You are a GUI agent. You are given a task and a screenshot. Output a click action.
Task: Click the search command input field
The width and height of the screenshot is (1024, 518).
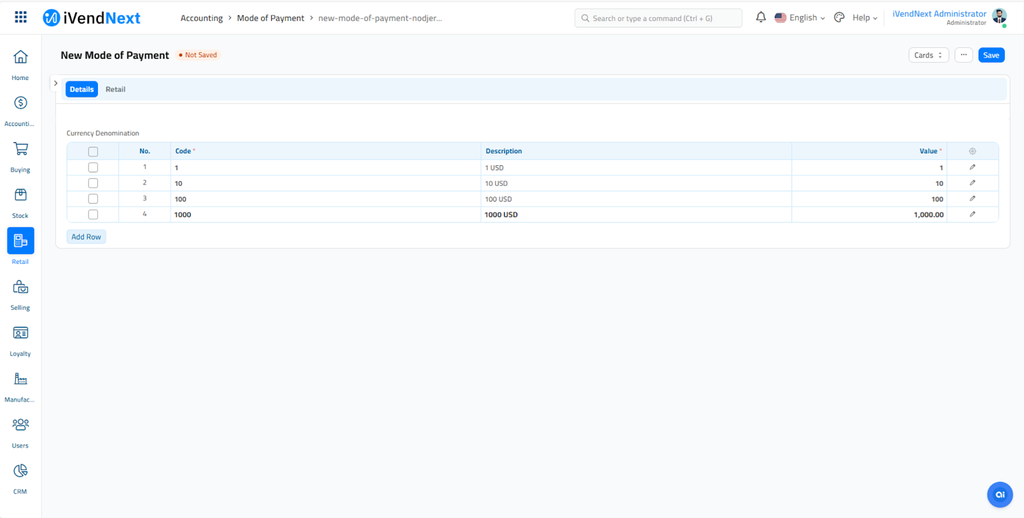659,18
